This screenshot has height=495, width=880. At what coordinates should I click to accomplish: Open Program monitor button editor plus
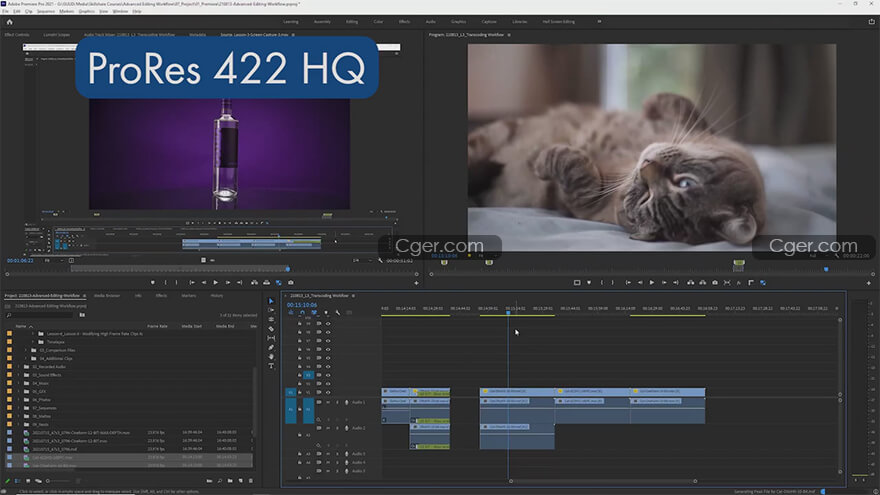click(x=869, y=283)
